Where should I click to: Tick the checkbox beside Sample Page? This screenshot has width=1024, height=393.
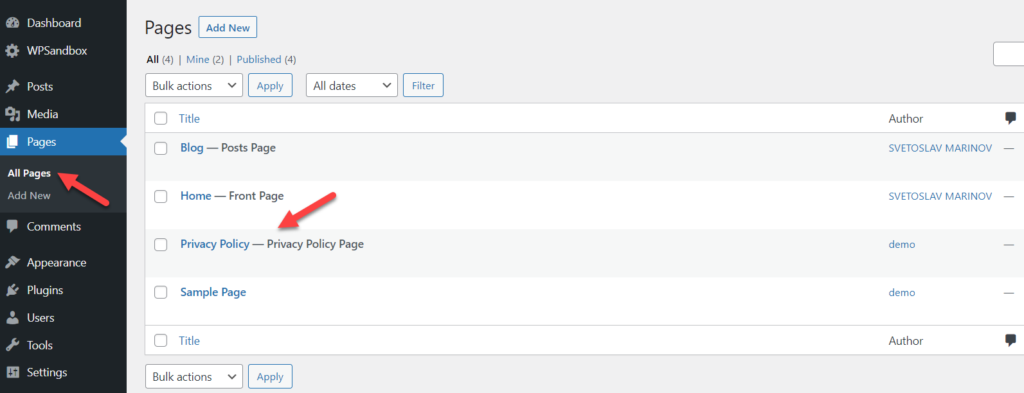161,292
